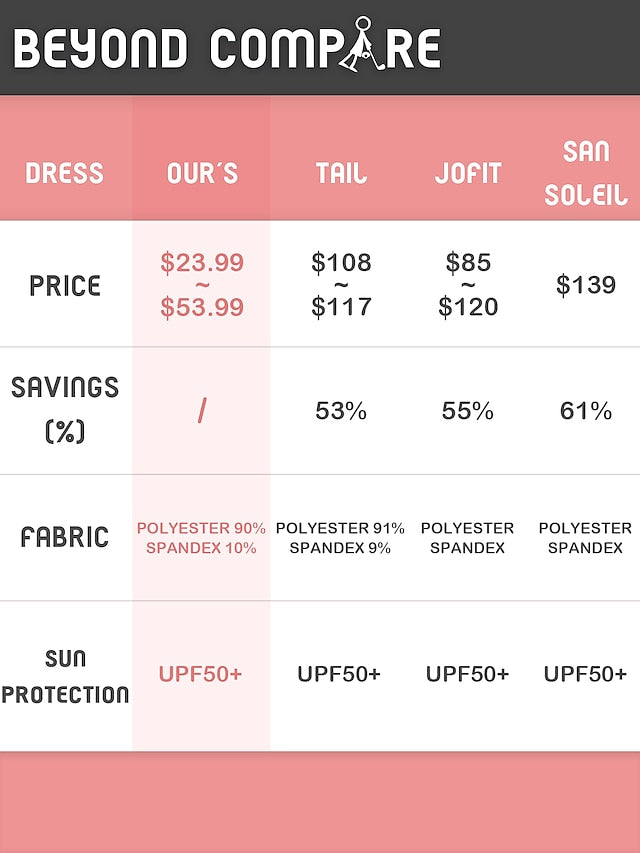
Task: Click the SAVINGS (%) row label
Action: coord(65,409)
